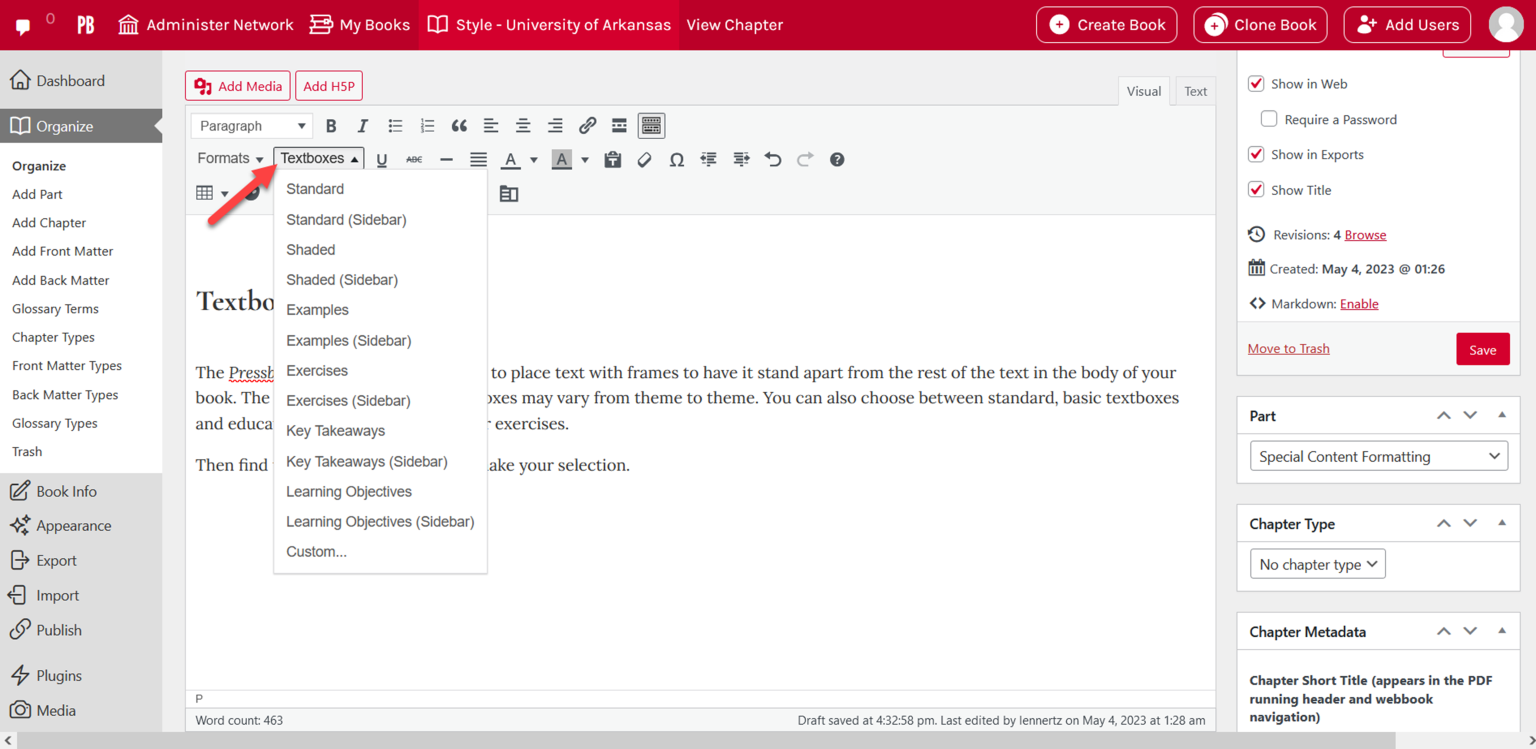Viewport: 1536px width, 749px height.
Task: Insert a numbered list
Action: pos(427,125)
